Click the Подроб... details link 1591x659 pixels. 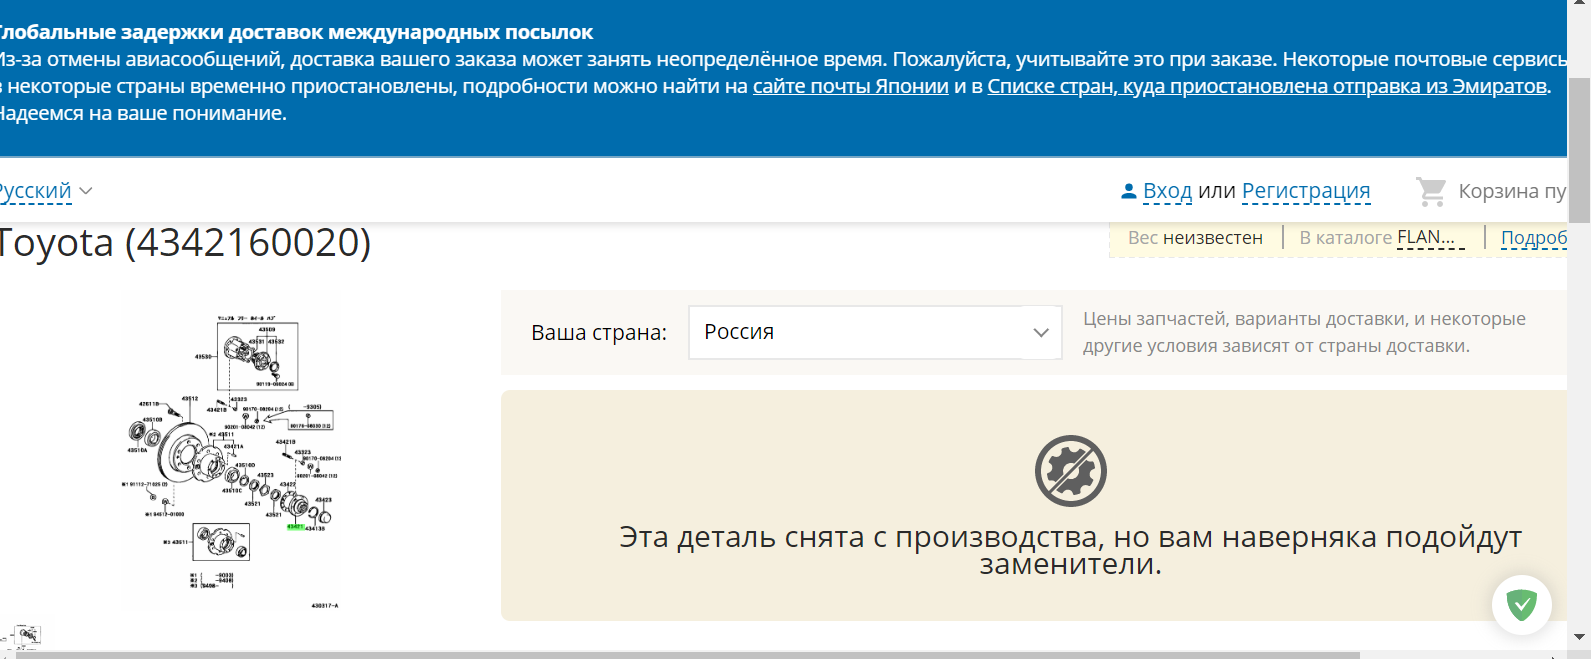tap(1534, 238)
